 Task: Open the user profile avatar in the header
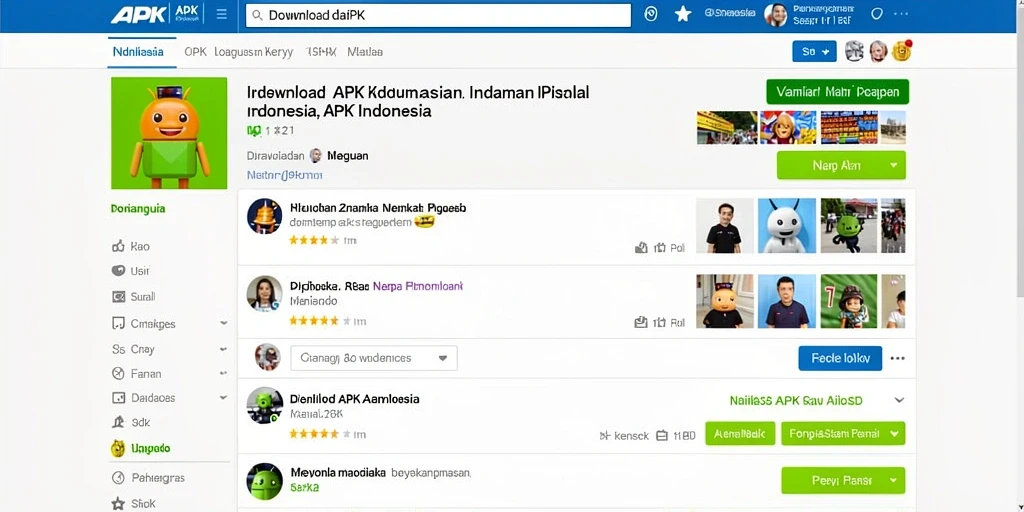(775, 14)
